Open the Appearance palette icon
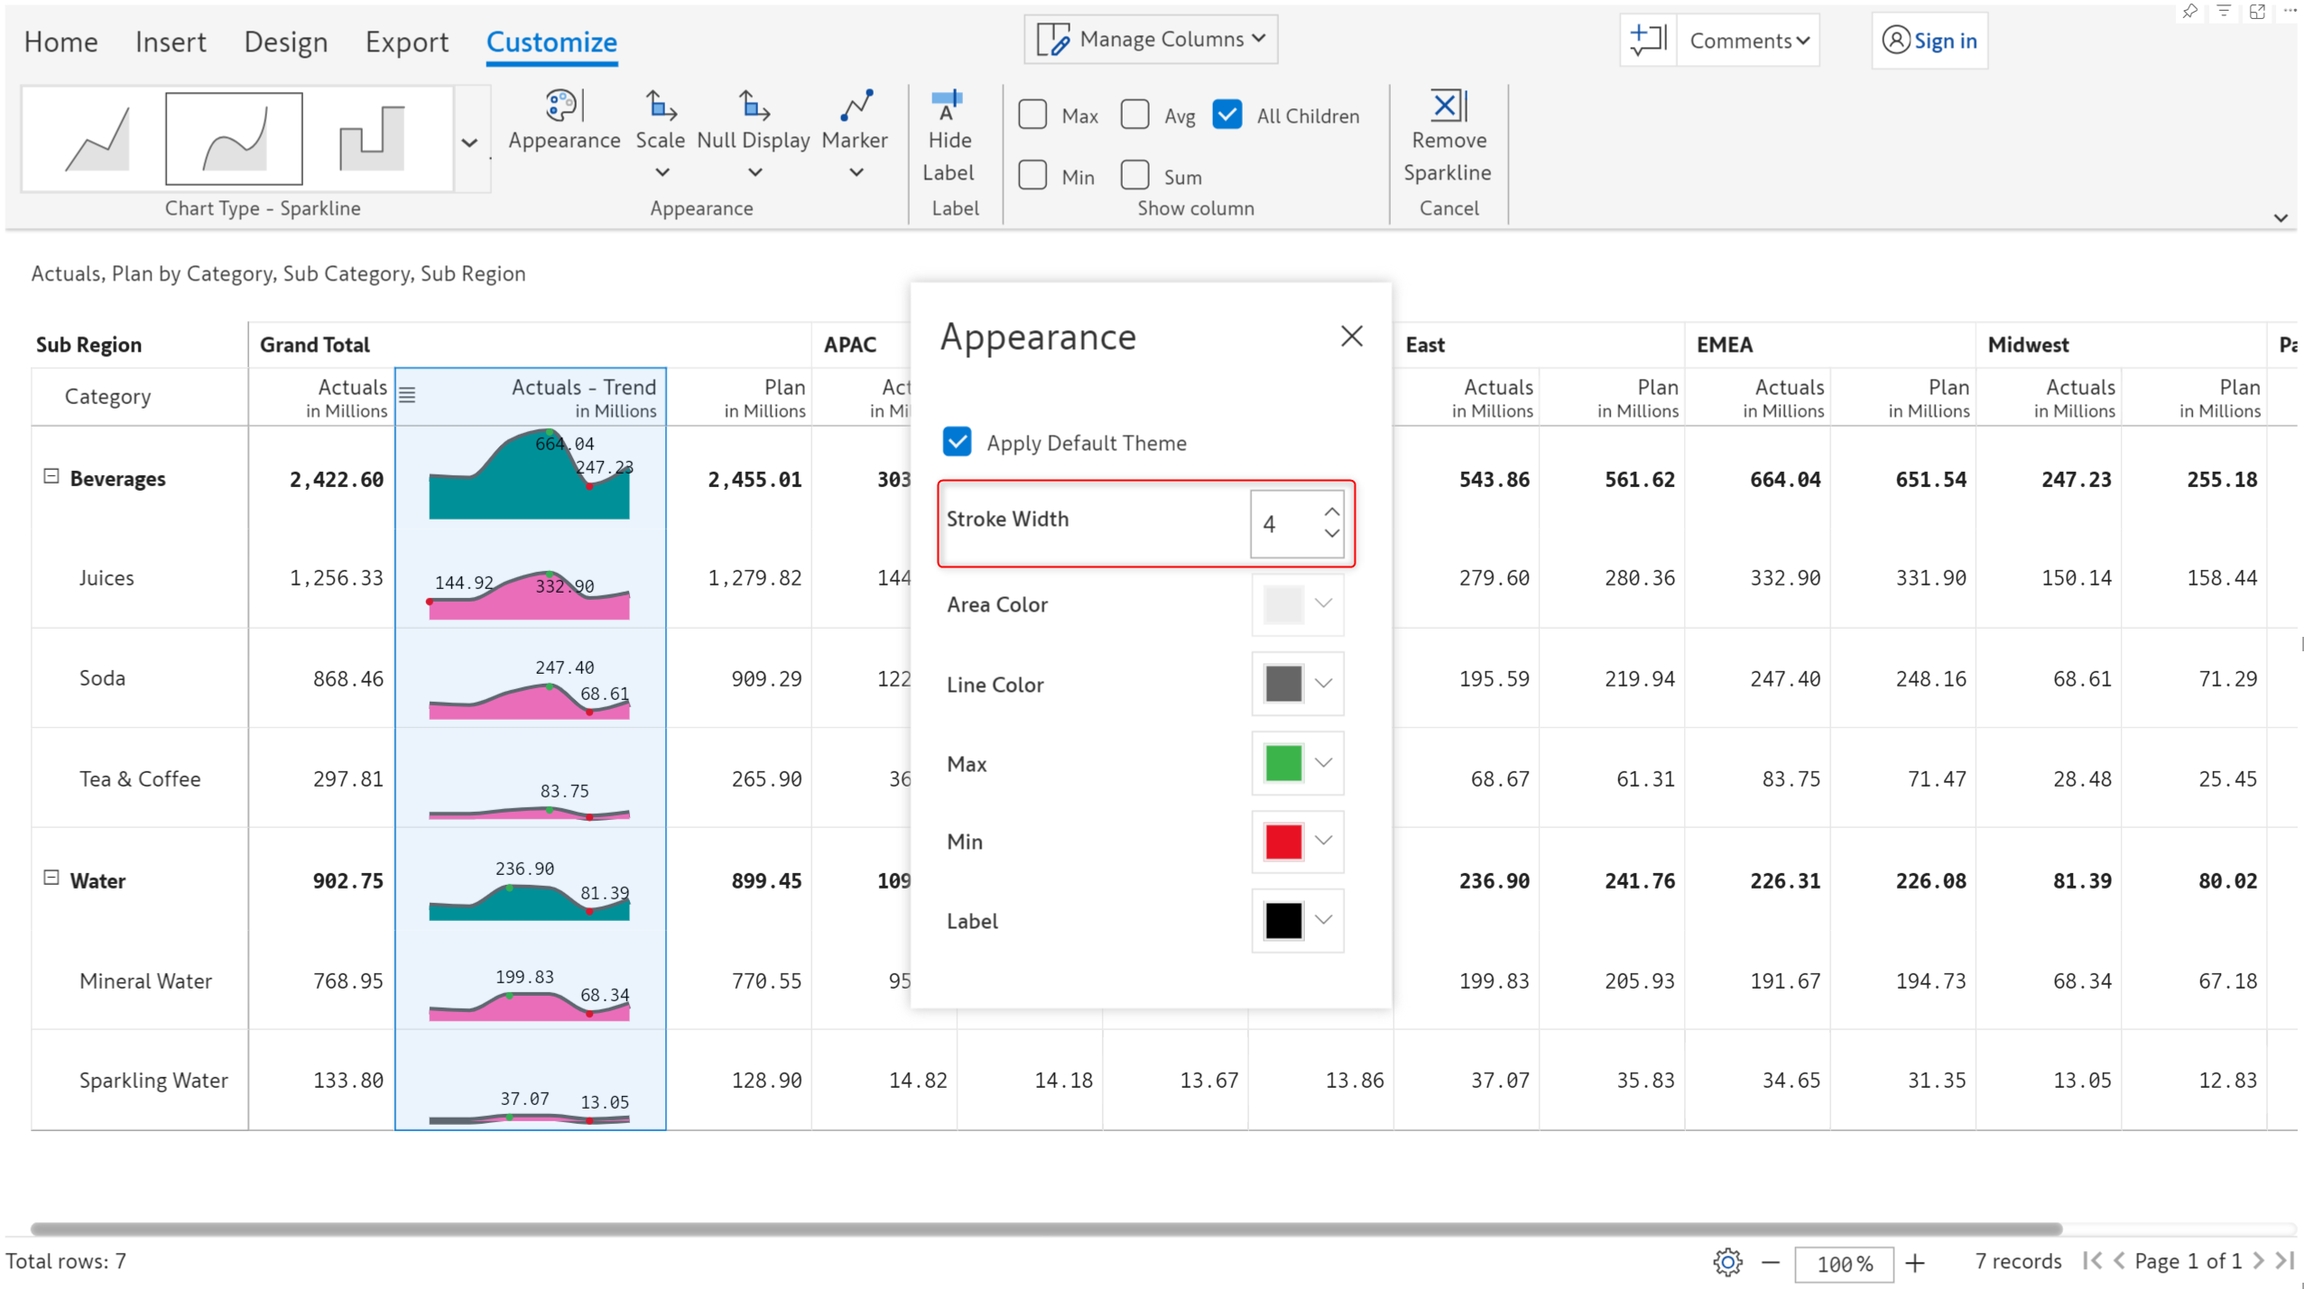Image resolution: width=2304 pixels, height=1289 pixels. [563, 106]
